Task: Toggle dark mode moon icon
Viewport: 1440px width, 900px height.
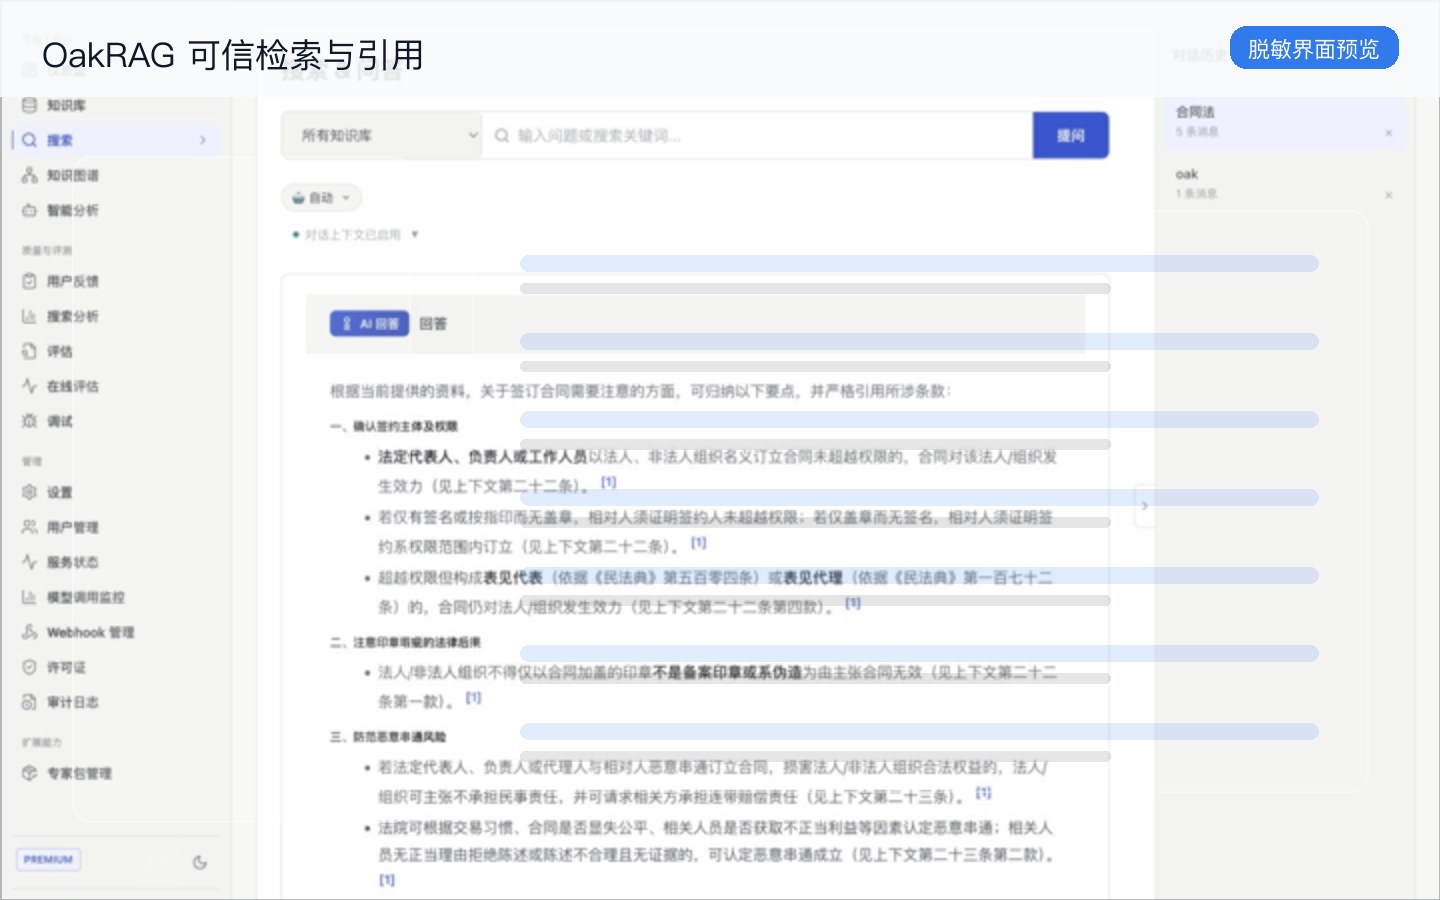Action: pyautogui.click(x=200, y=862)
